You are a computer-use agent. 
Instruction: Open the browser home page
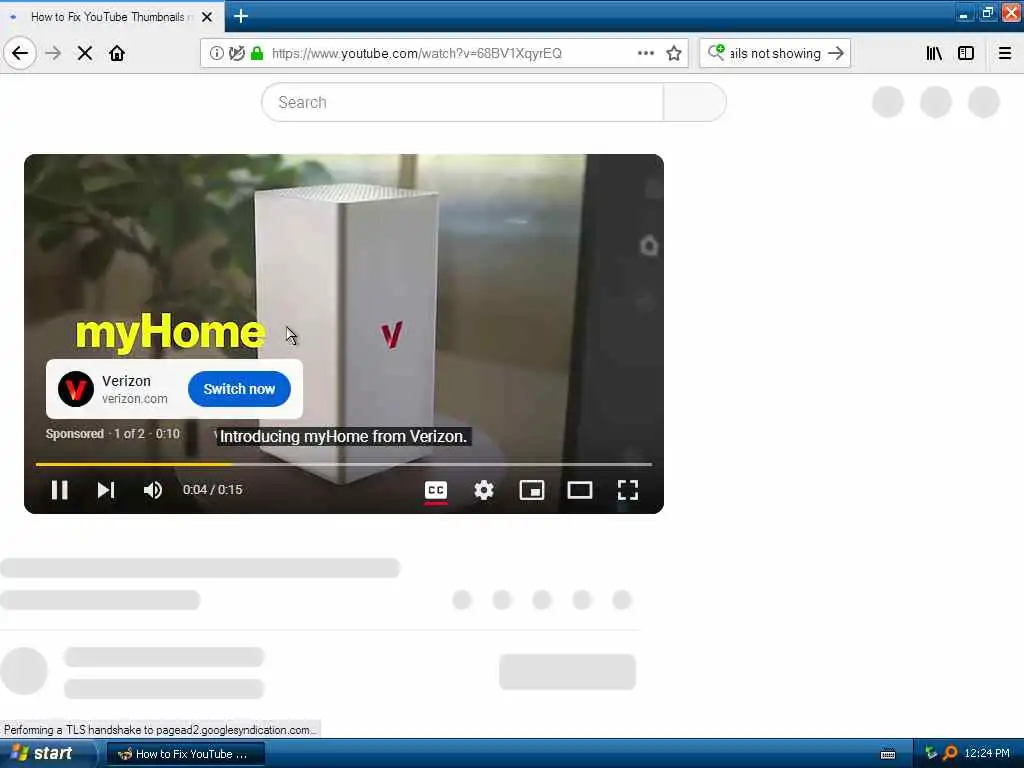[x=117, y=53]
